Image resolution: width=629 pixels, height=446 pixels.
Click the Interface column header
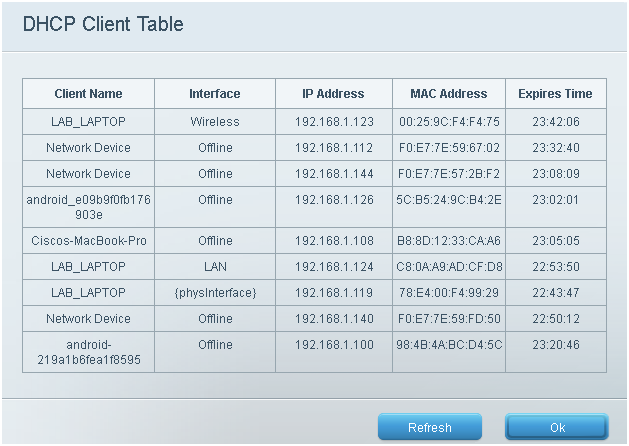click(215, 93)
